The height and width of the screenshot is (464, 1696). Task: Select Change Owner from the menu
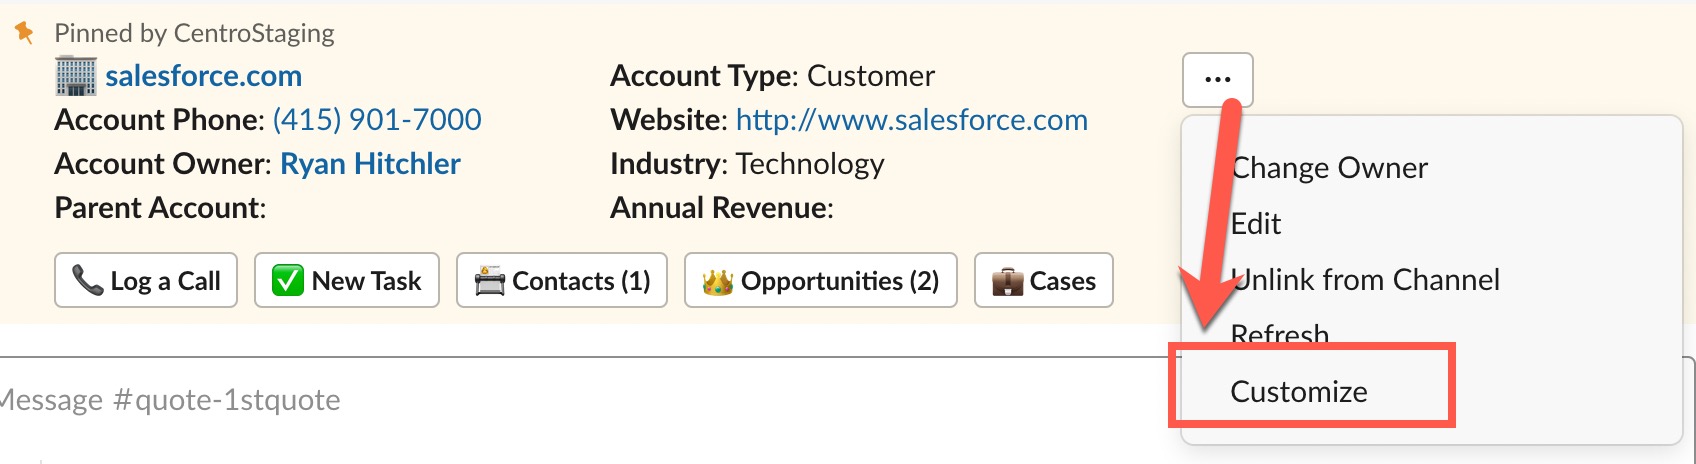tap(1328, 168)
